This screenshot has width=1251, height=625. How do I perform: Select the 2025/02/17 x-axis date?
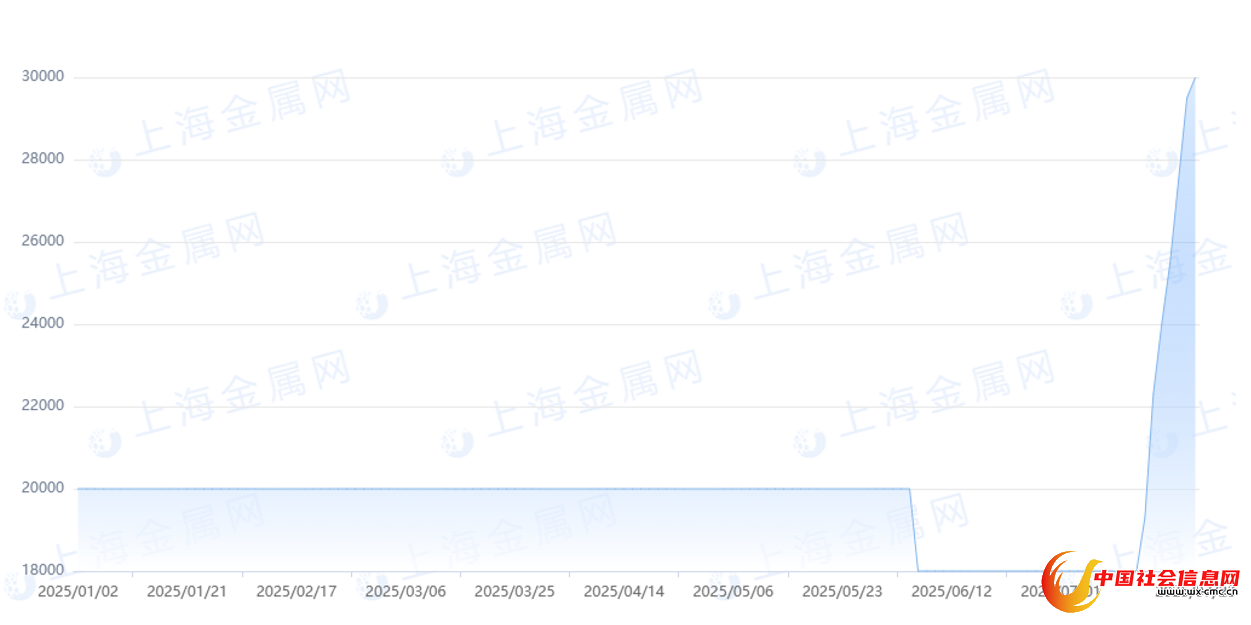click(x=296, y=591)
